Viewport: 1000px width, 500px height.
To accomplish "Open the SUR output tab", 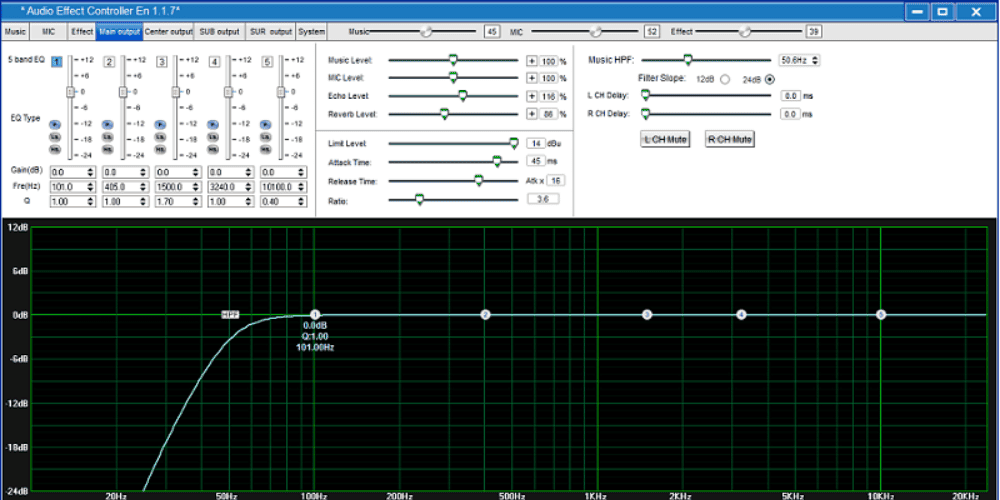I will (270, 31).
